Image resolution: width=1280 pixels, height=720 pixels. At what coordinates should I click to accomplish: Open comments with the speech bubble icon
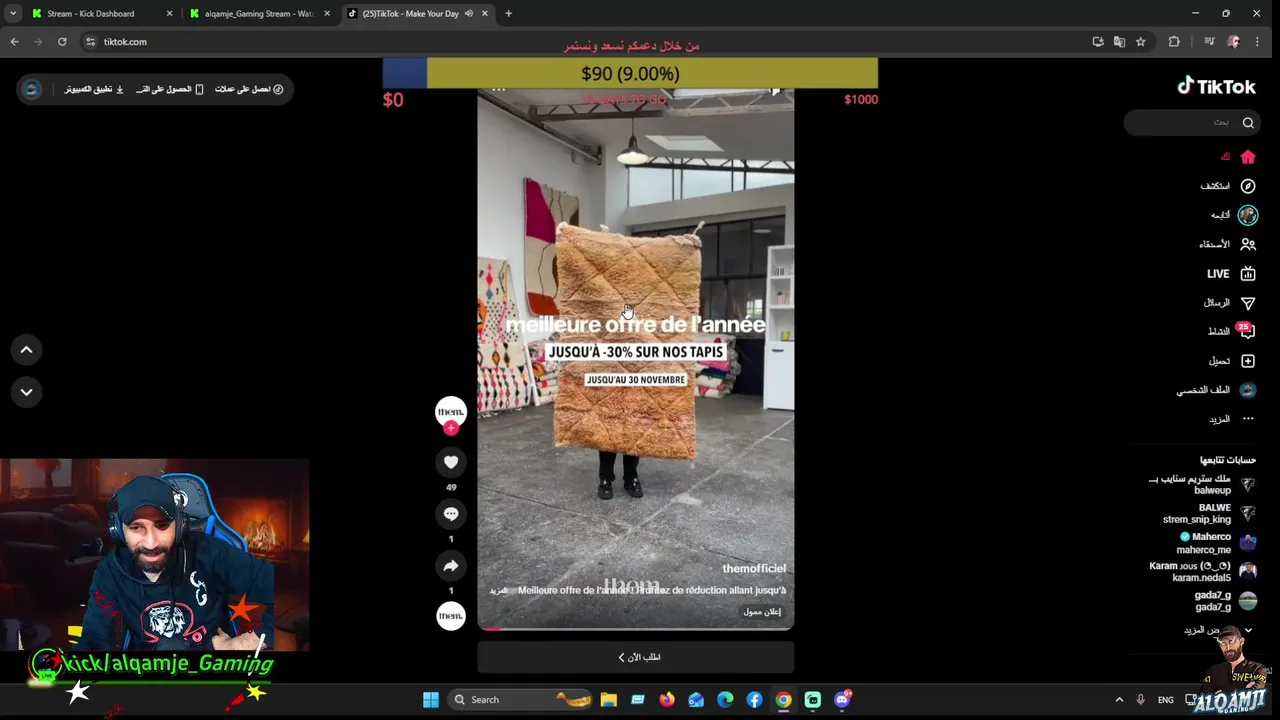[451, 514]
